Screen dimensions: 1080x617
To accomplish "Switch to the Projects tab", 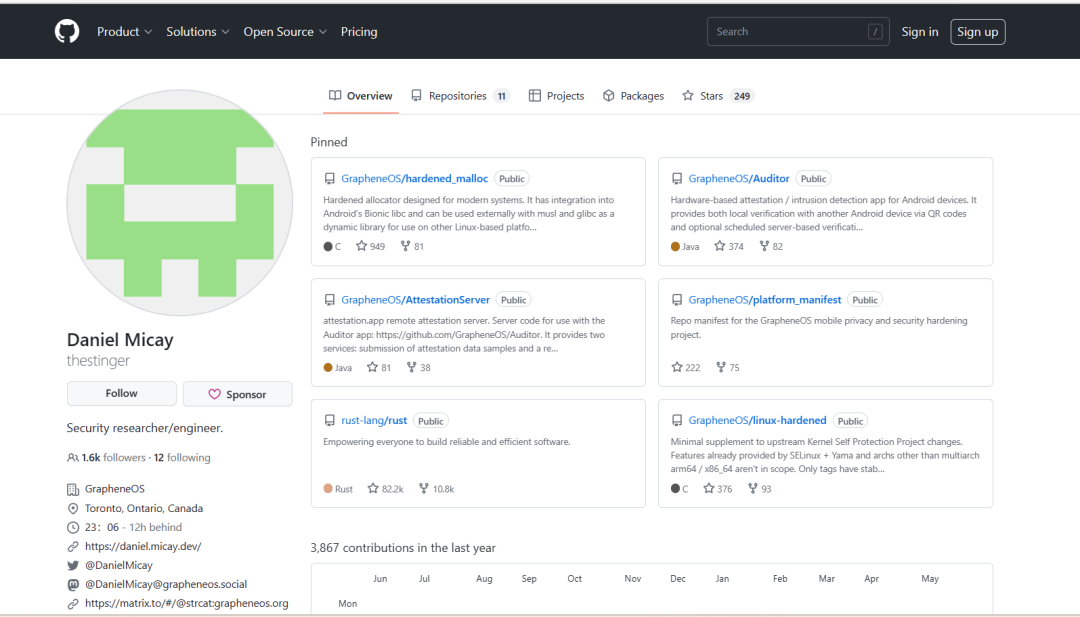I will 557,96.
